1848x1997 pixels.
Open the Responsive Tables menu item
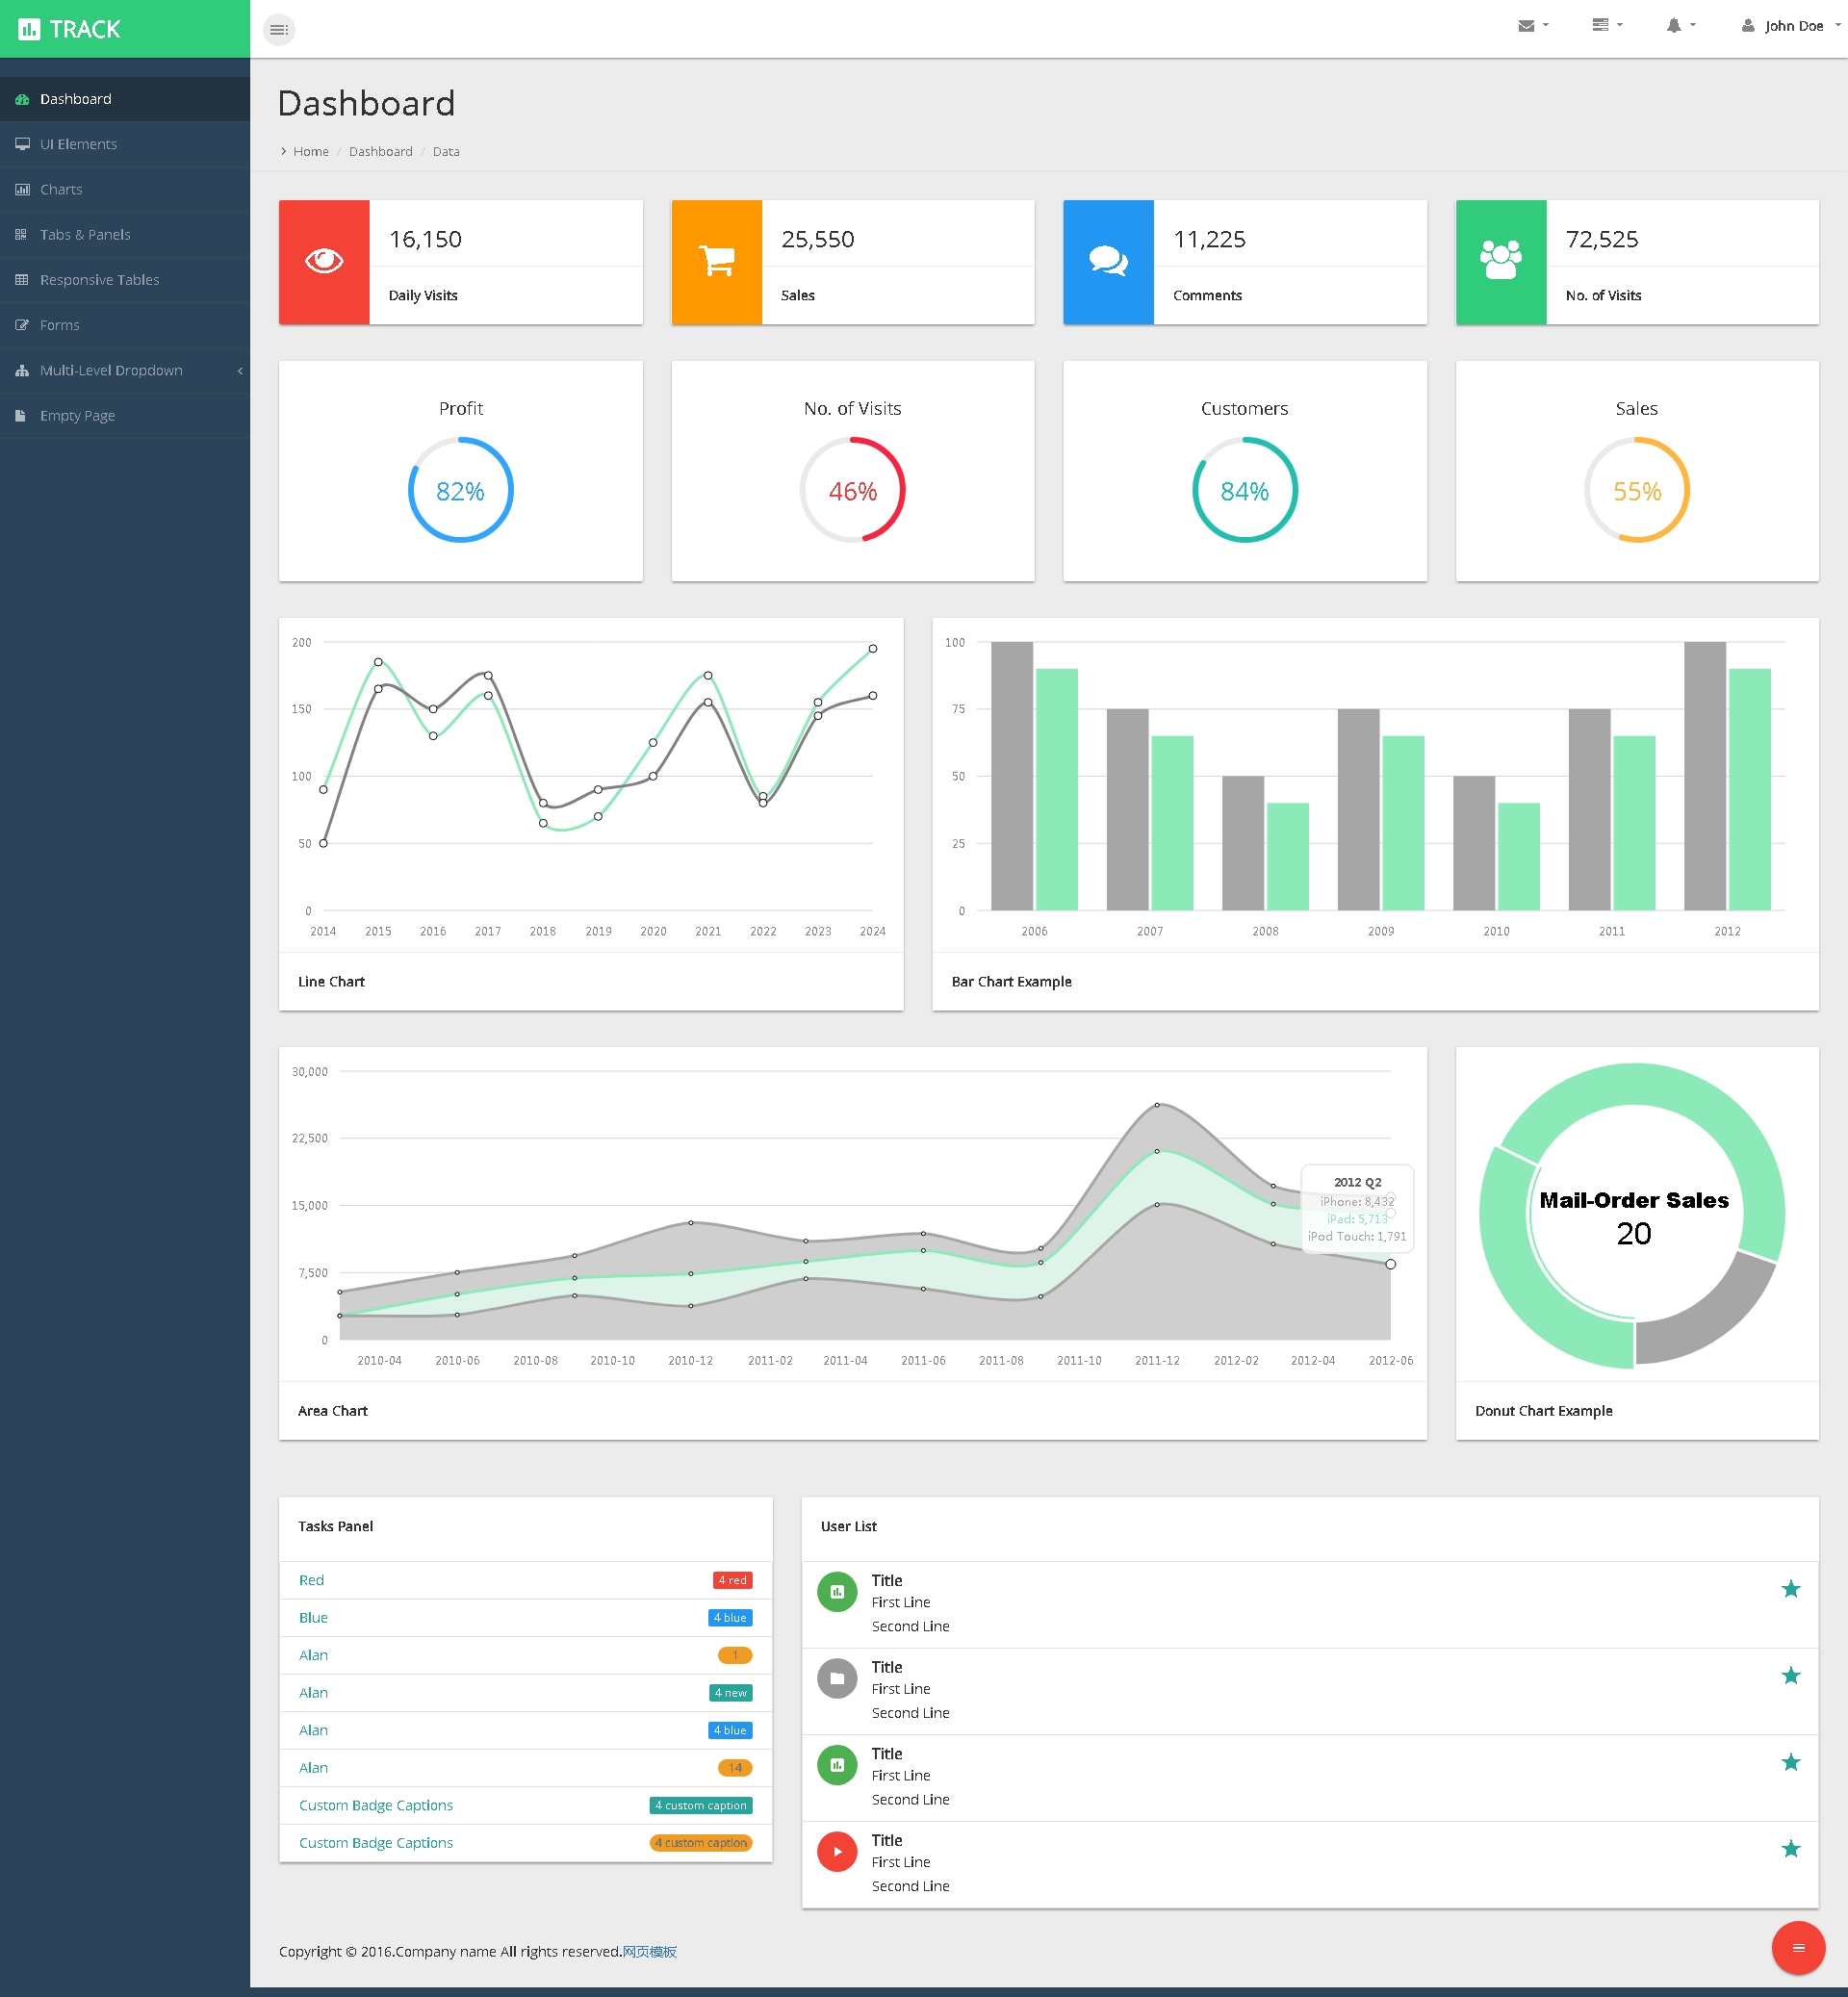click(99, 278)
